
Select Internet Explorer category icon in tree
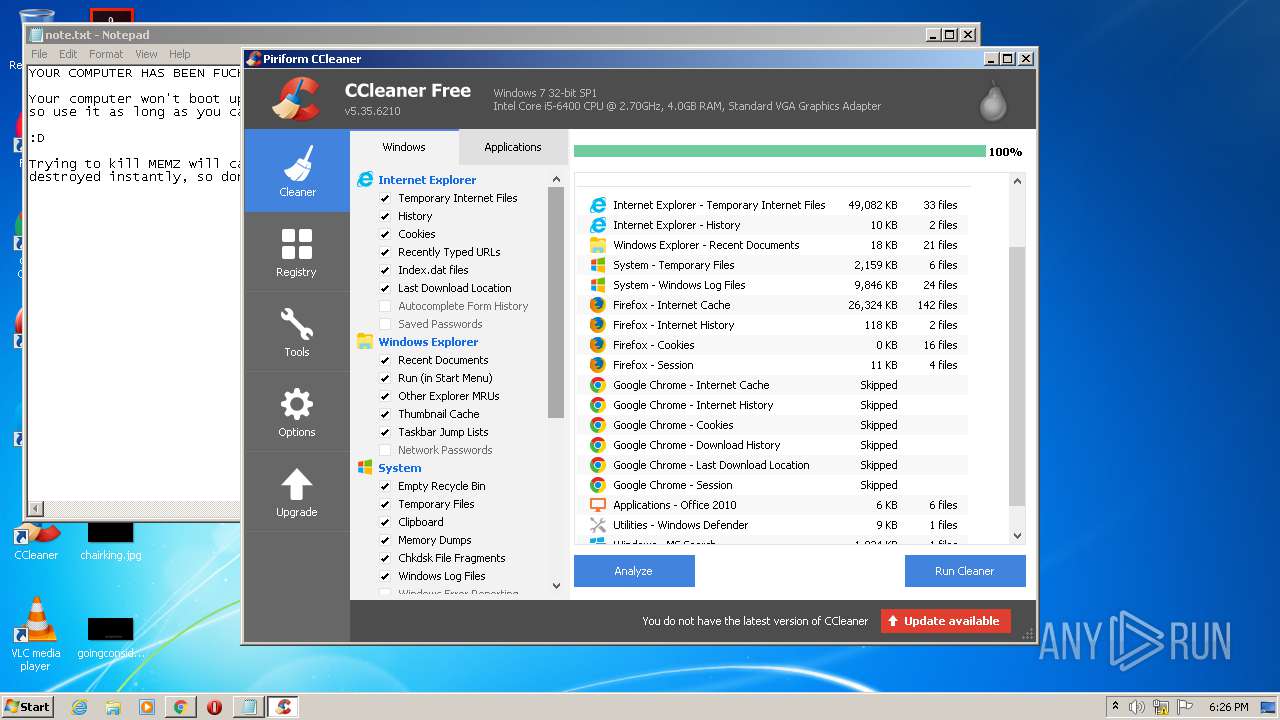click(365, 180)
